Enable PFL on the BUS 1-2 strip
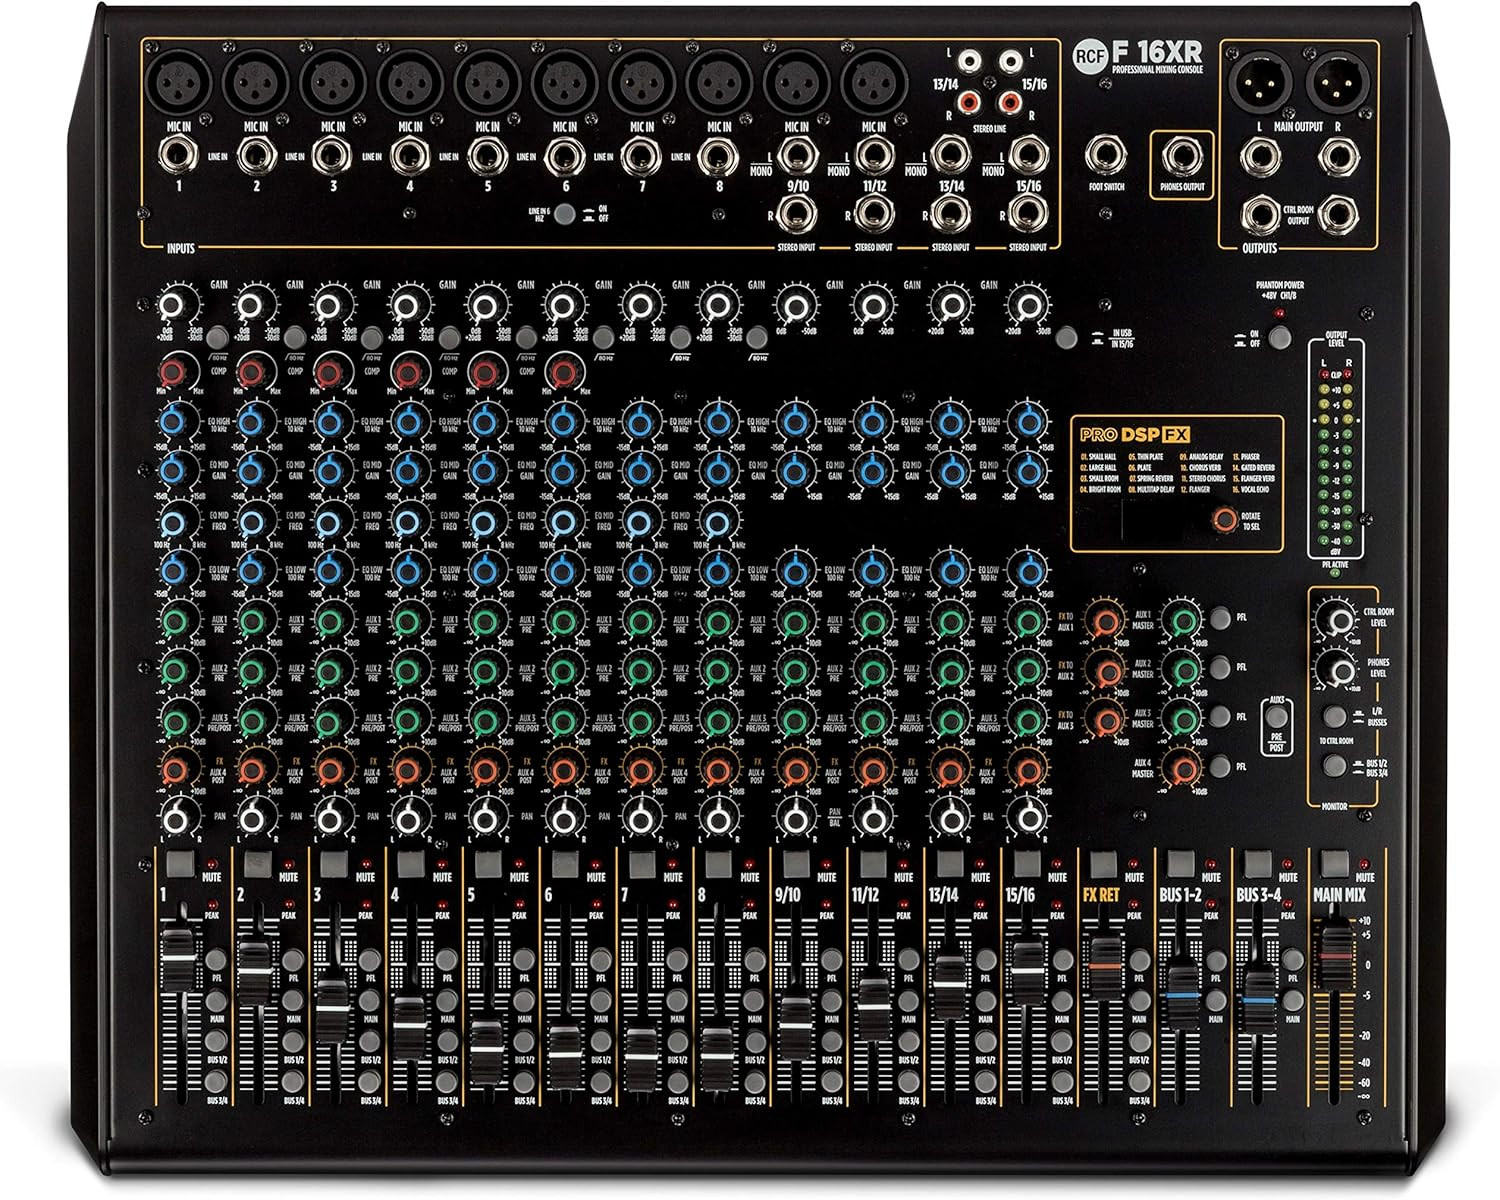The image size is (1500, 1200). coord(1216,960)
